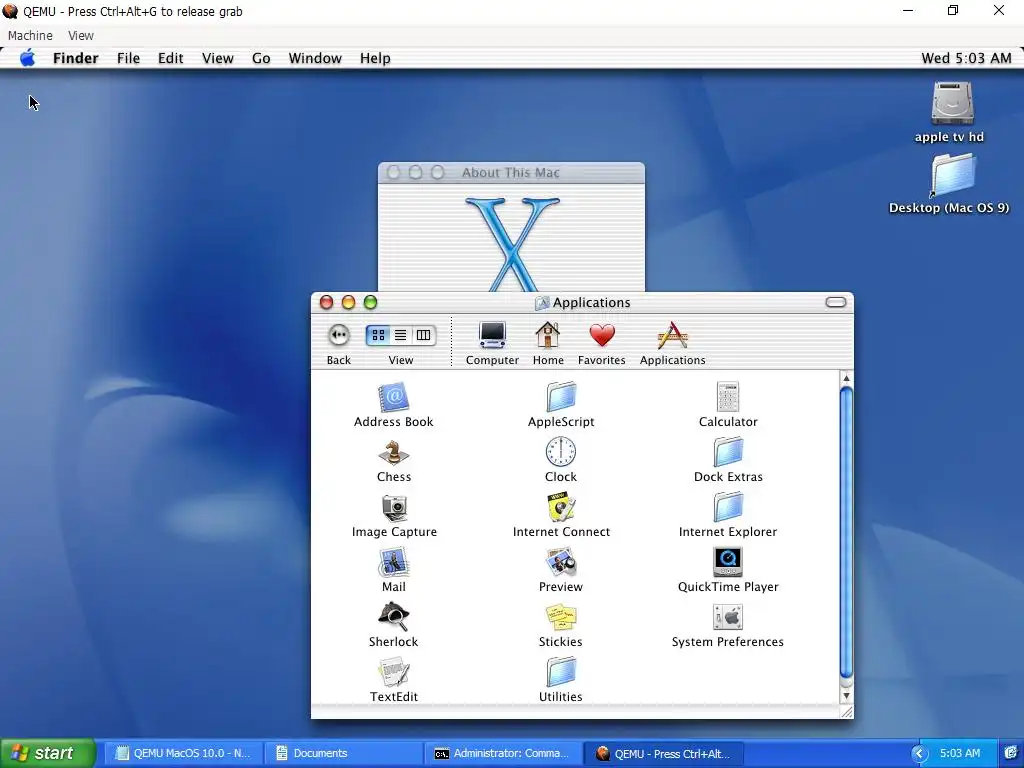This screenshot has width=1024, height=768.
Task: Open QuickTime Player
Action: (x=728, y=562)
